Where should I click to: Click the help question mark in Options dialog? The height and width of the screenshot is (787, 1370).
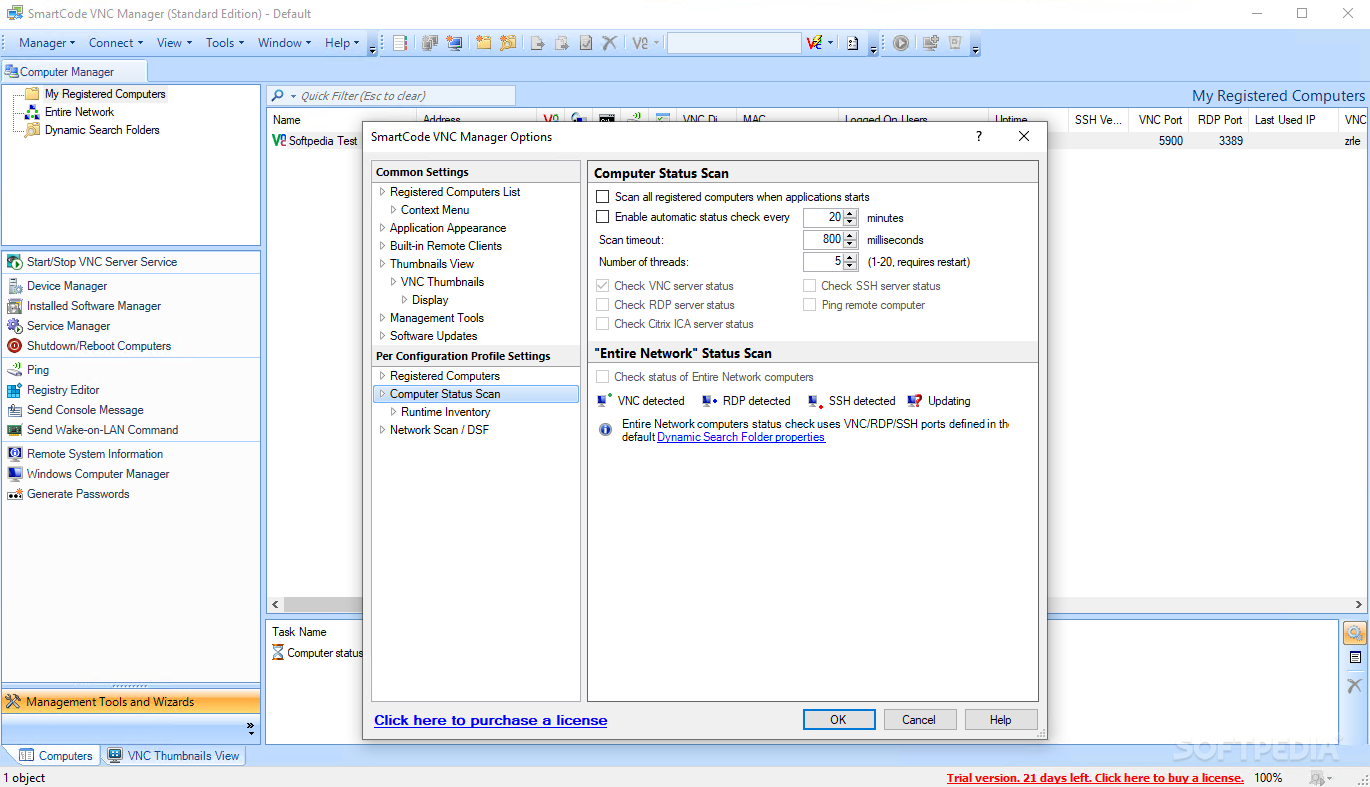979,136
